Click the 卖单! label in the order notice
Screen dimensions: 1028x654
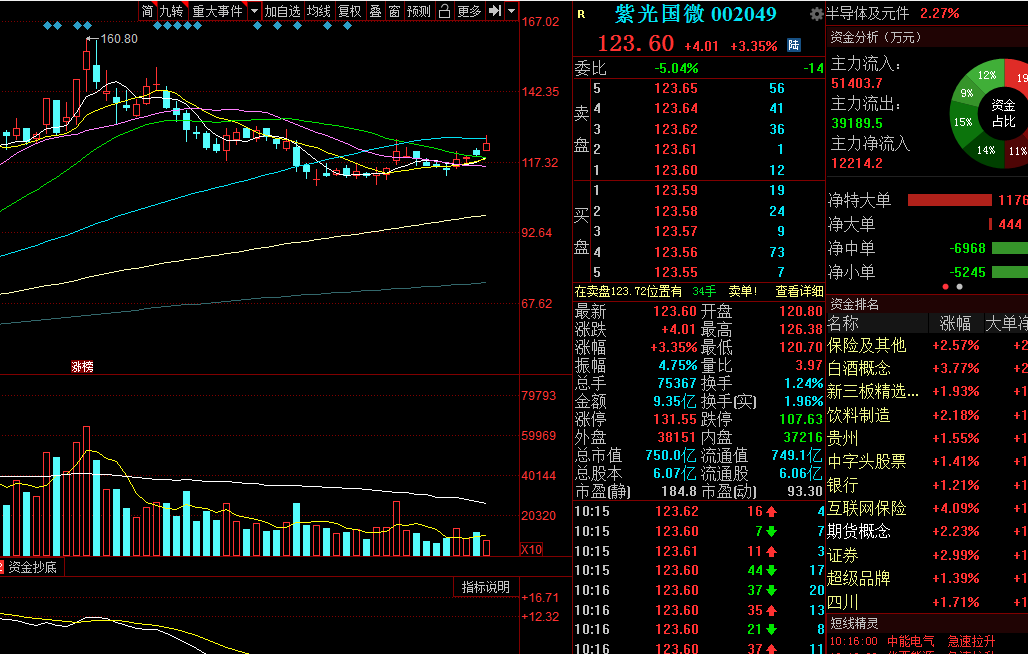tap(743, 291)
